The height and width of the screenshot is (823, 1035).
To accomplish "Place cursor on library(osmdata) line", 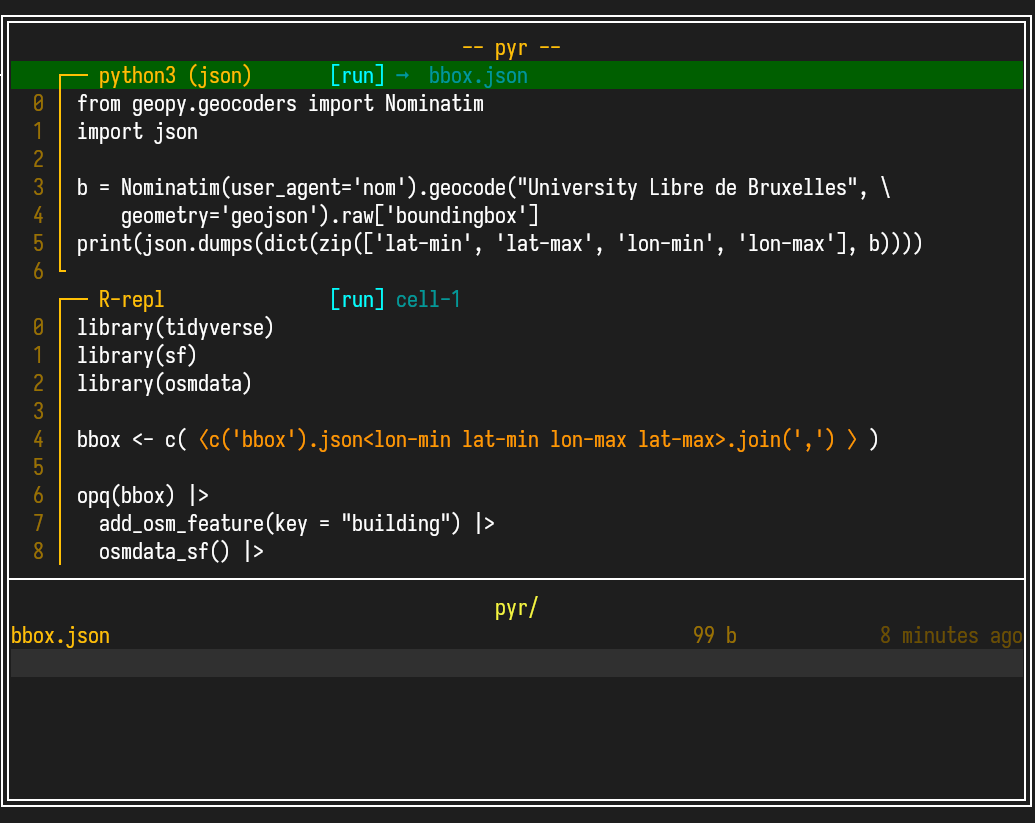I will pos(164,384).
